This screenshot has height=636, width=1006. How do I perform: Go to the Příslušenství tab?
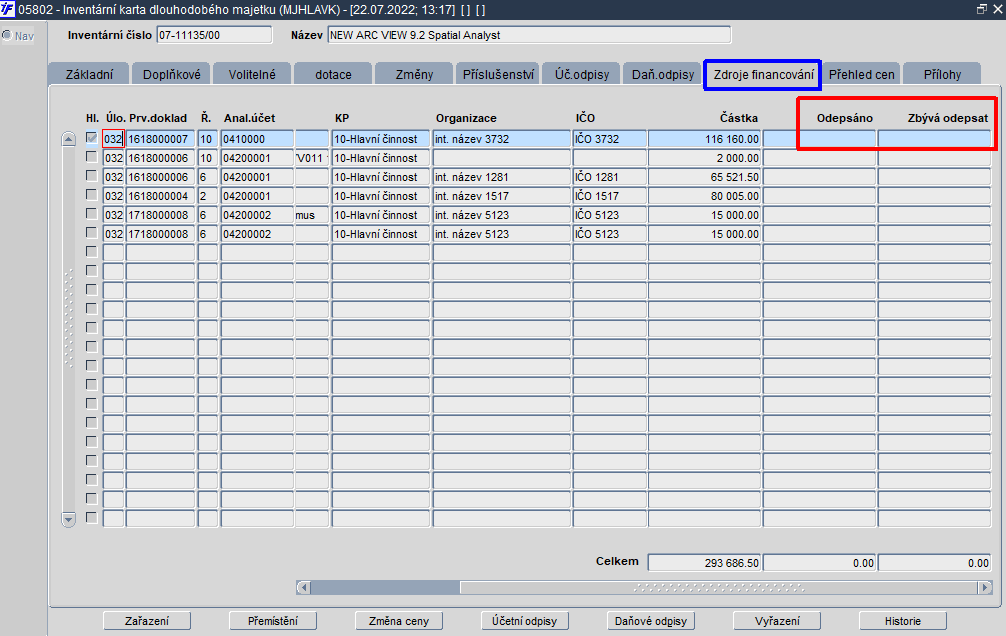498,74
